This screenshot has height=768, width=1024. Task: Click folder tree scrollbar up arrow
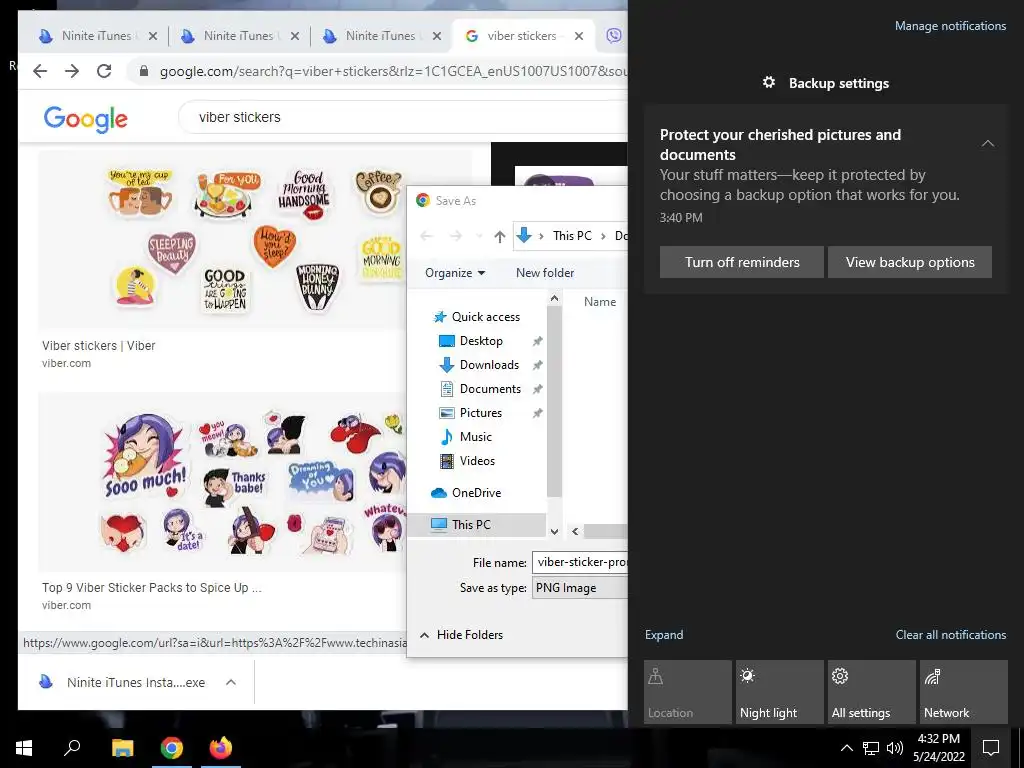point(554,298)
